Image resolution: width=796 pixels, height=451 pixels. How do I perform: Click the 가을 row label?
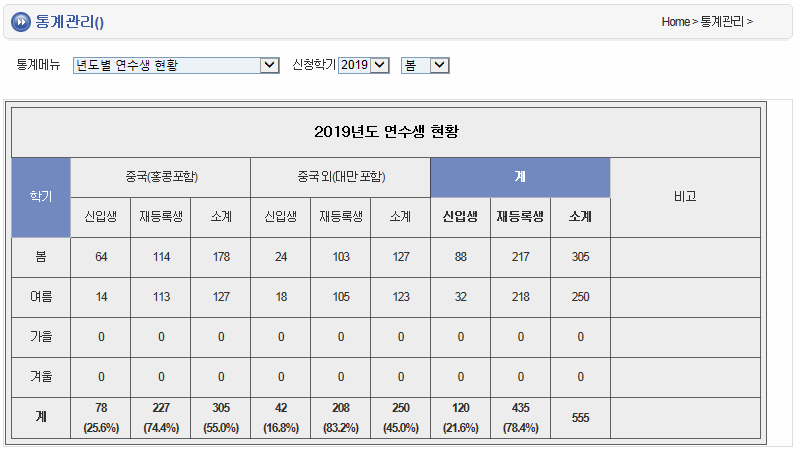41,337
